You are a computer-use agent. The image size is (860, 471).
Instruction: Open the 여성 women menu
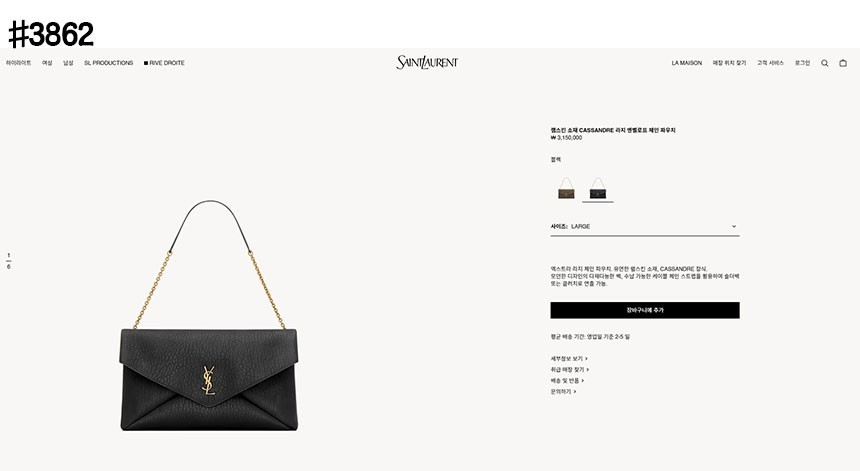(47, 63)
